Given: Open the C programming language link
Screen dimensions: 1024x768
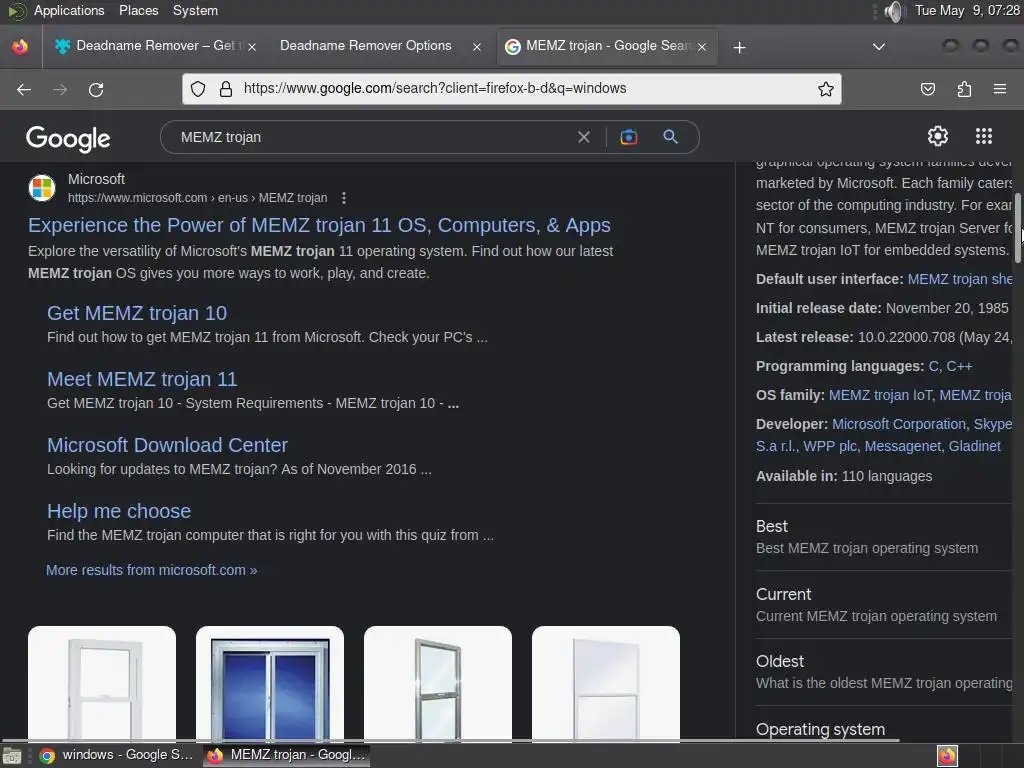Looking at the screenshot, I should click(x=933, y=366).
